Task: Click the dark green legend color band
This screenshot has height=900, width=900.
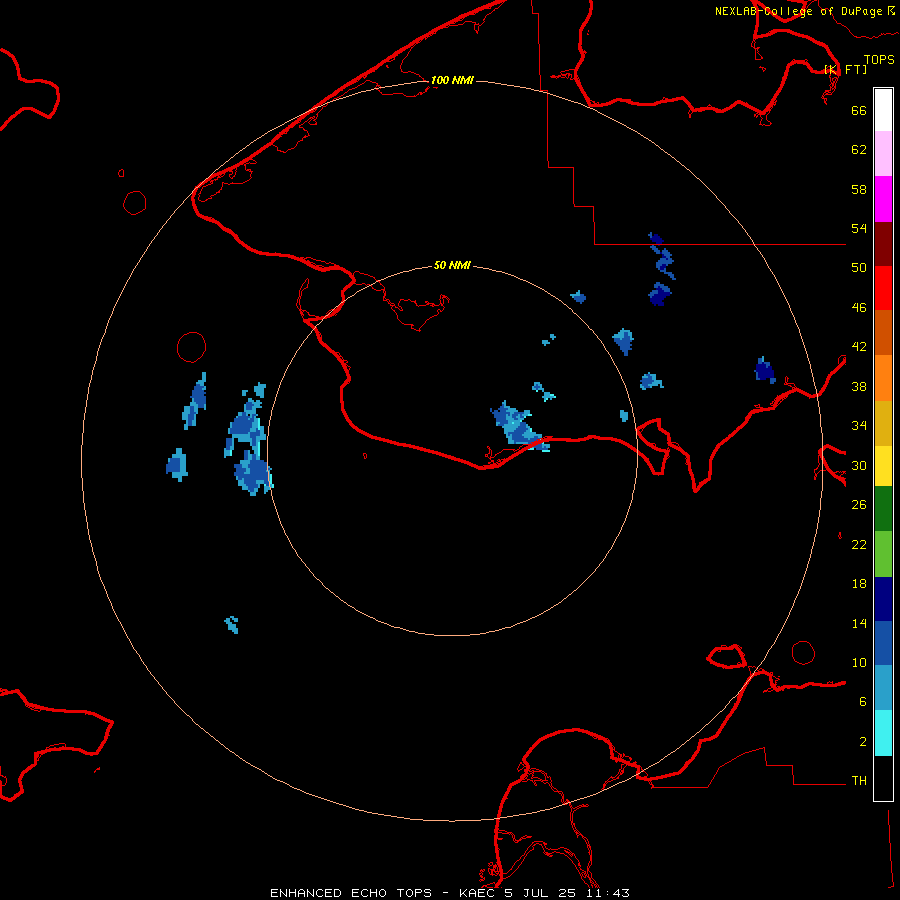Action: tap(883, 509)
